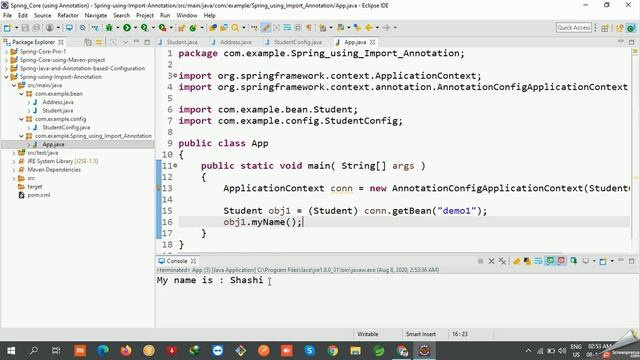The width and height of the screenshot is (640, 360).
Task: Click the New file toolbar icon
Action: pyautogui.click(x=7, y=28)
